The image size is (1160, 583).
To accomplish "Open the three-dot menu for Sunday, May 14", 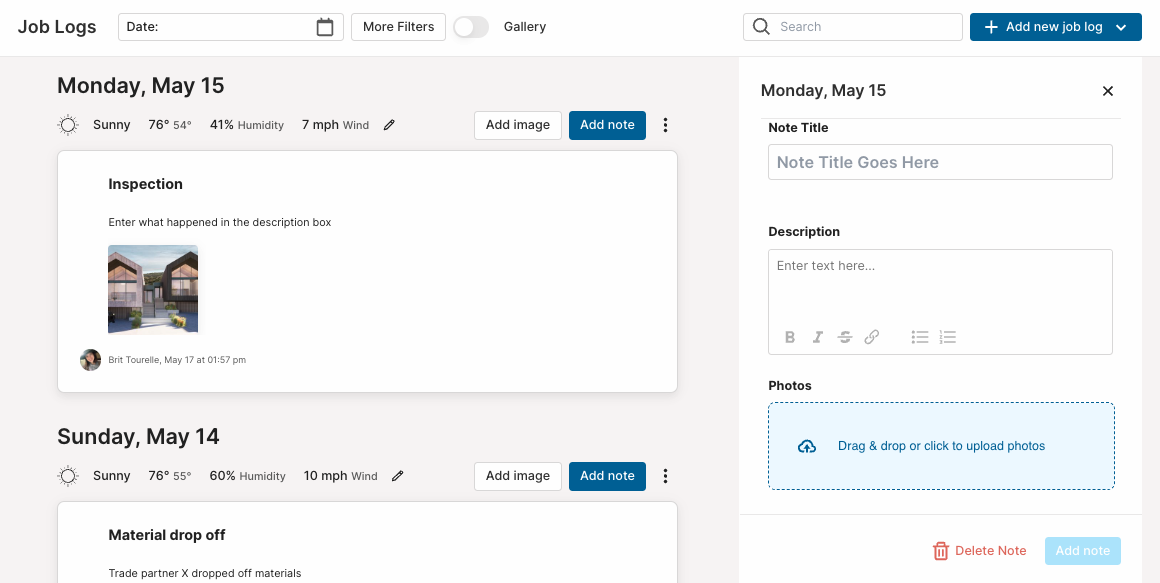I will (665, 476).
